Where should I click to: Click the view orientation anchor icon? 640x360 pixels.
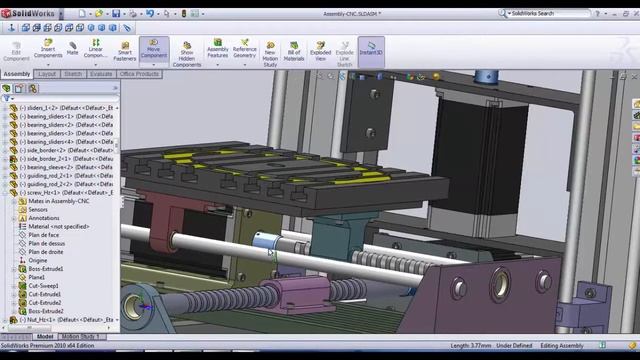click(x=11, y=28)
